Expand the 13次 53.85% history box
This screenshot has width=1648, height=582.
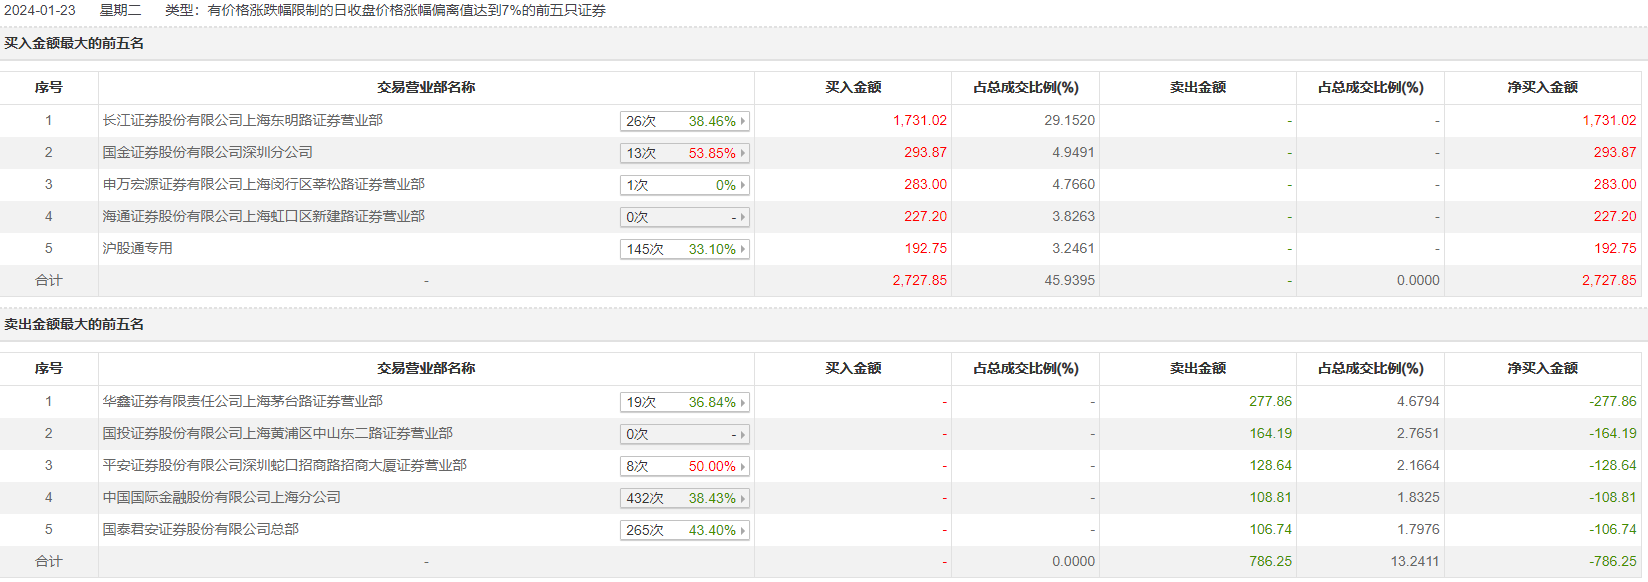click(x=684, y=153)
